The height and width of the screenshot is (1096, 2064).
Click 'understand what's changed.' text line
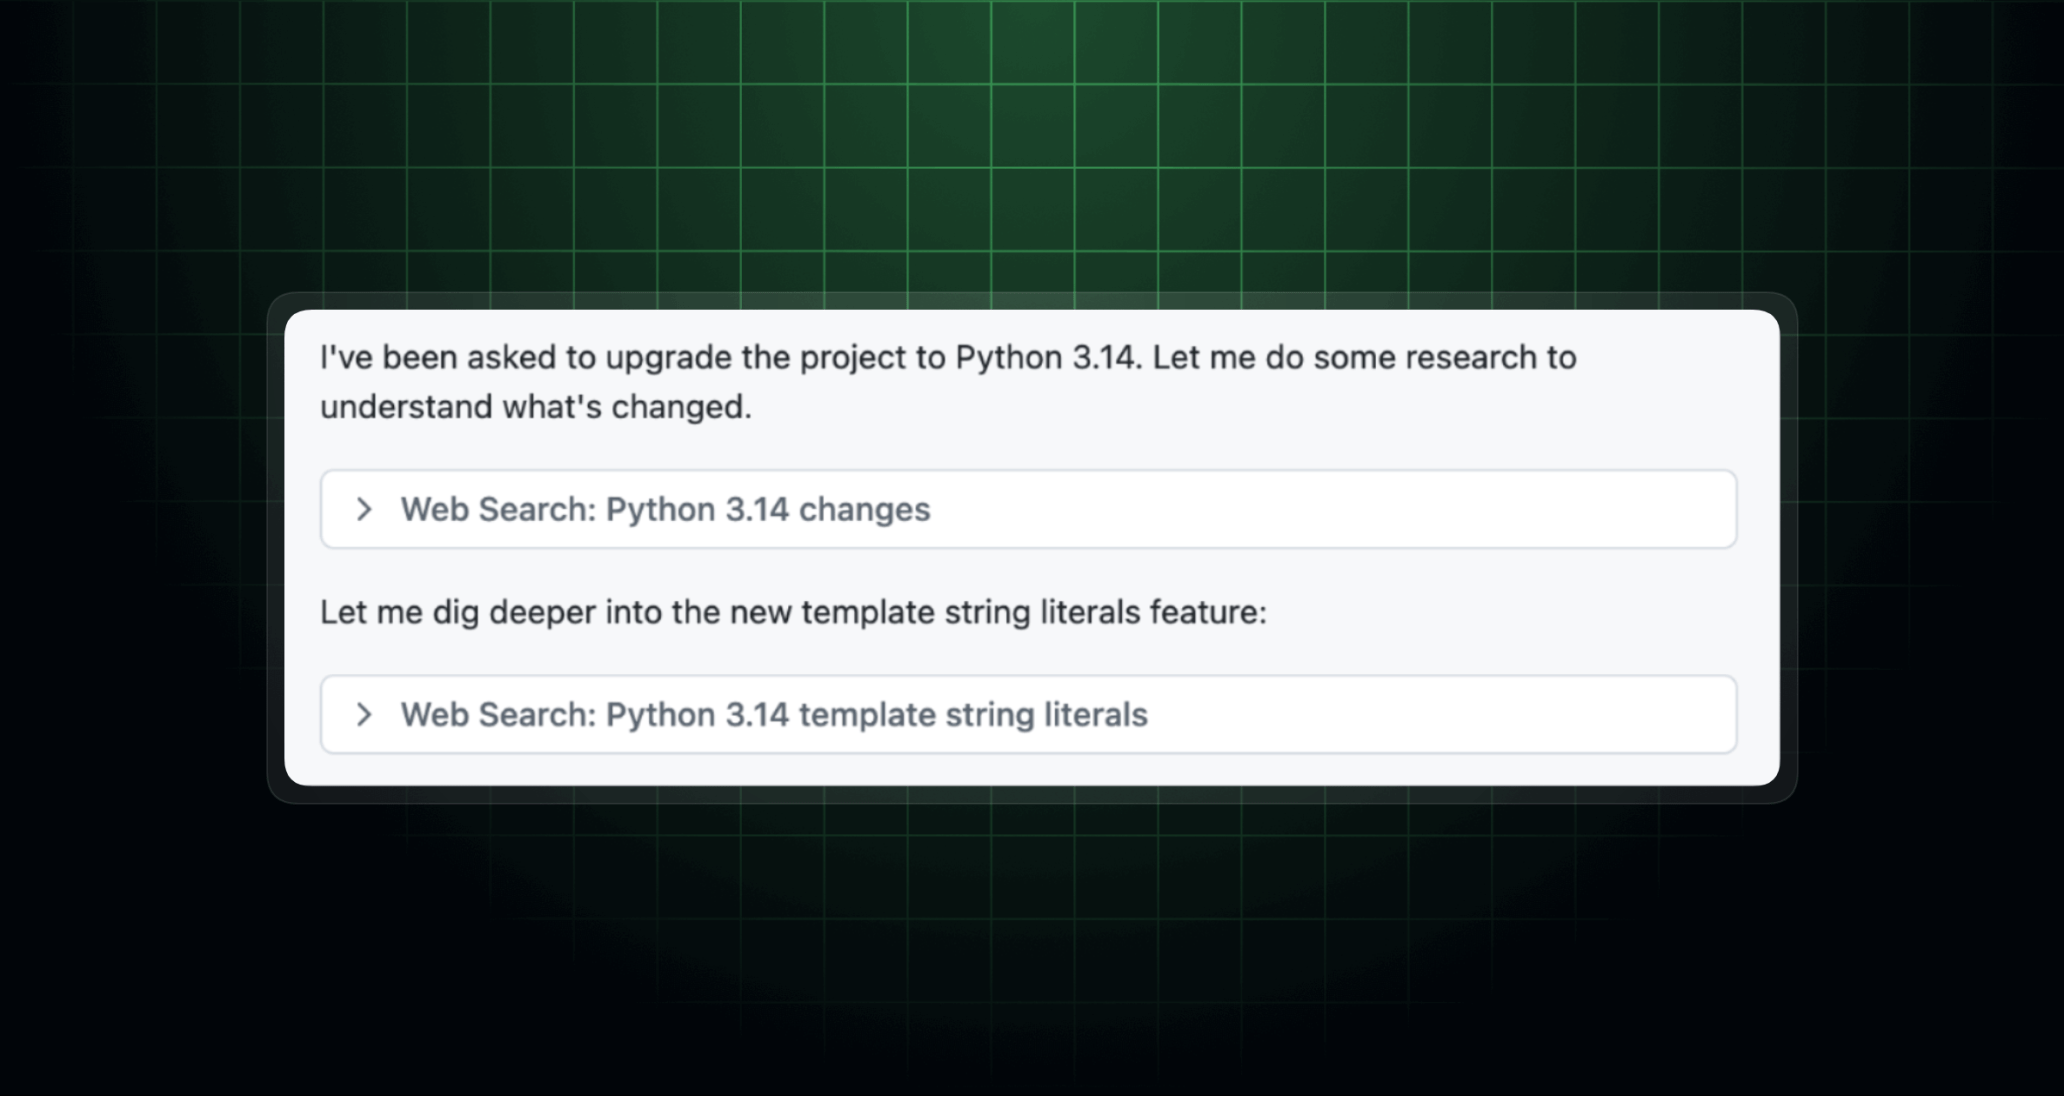(x=535, y=407)
